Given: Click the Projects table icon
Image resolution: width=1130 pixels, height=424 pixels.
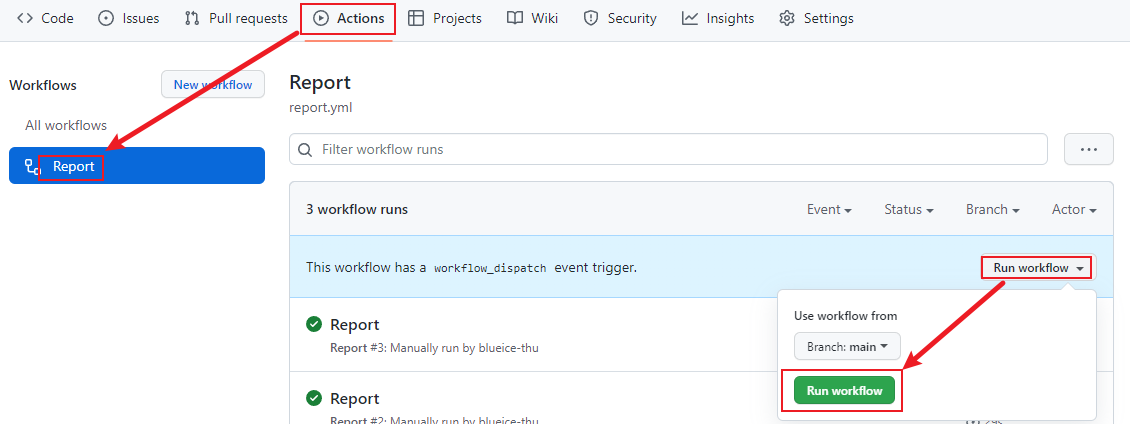Looking at the screenshot, I should tap(416, 19).
